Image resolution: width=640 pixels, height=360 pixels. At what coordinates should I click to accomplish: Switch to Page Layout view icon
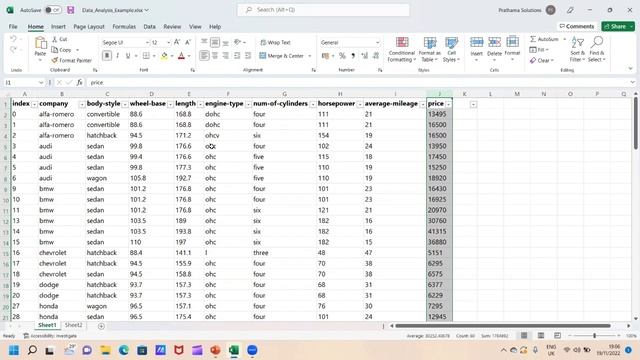(x=541, y=336)
